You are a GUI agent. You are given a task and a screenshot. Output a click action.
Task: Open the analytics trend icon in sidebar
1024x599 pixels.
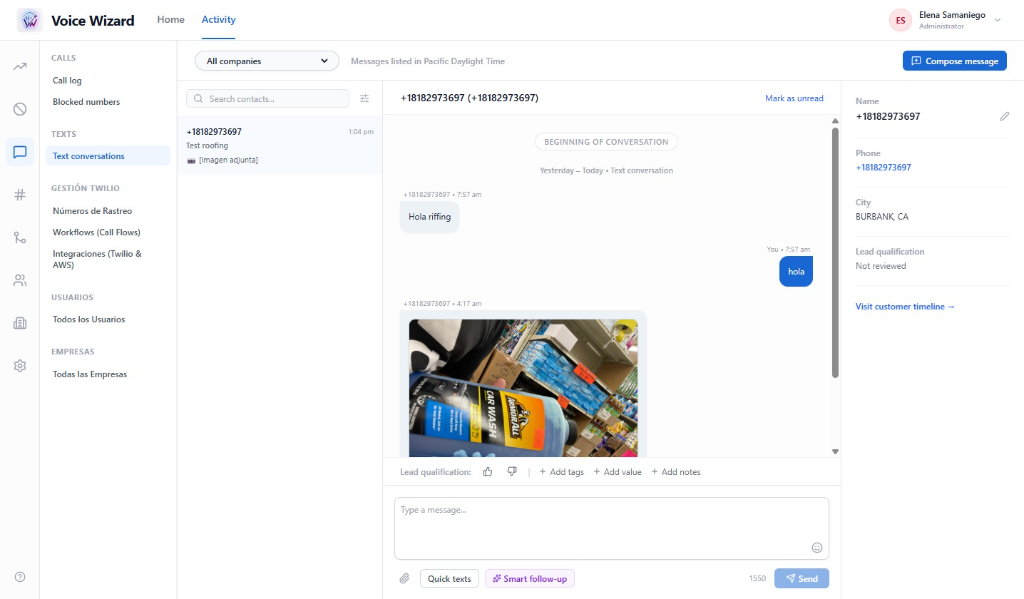pos(20,67)
